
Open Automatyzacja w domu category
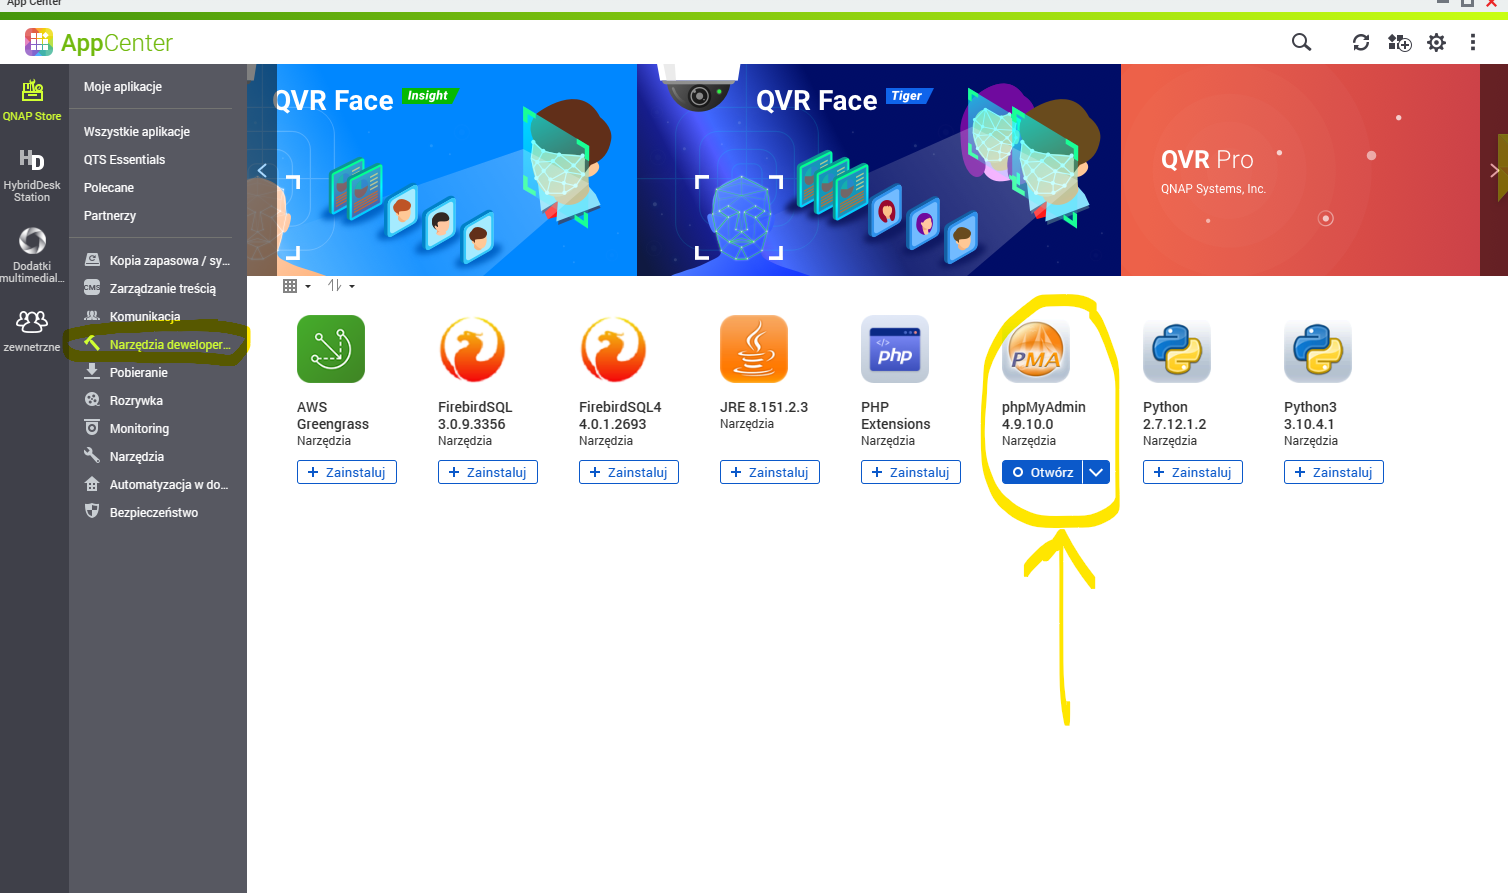(158, 484)
